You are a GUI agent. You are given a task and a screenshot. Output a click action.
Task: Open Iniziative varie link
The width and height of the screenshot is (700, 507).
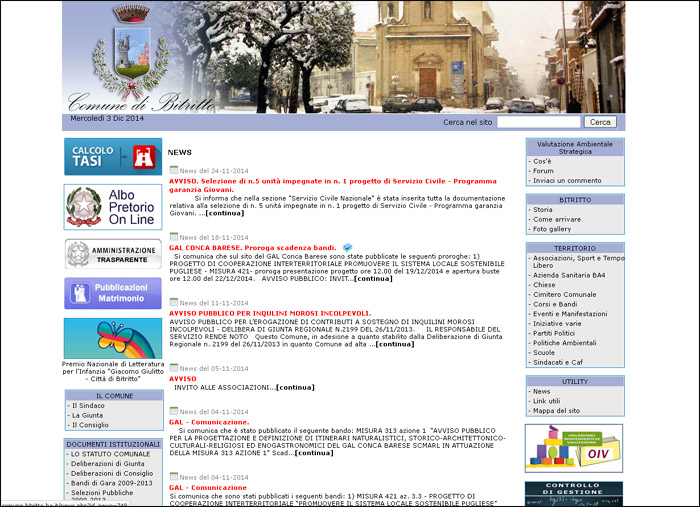click(x=557, y=324)
